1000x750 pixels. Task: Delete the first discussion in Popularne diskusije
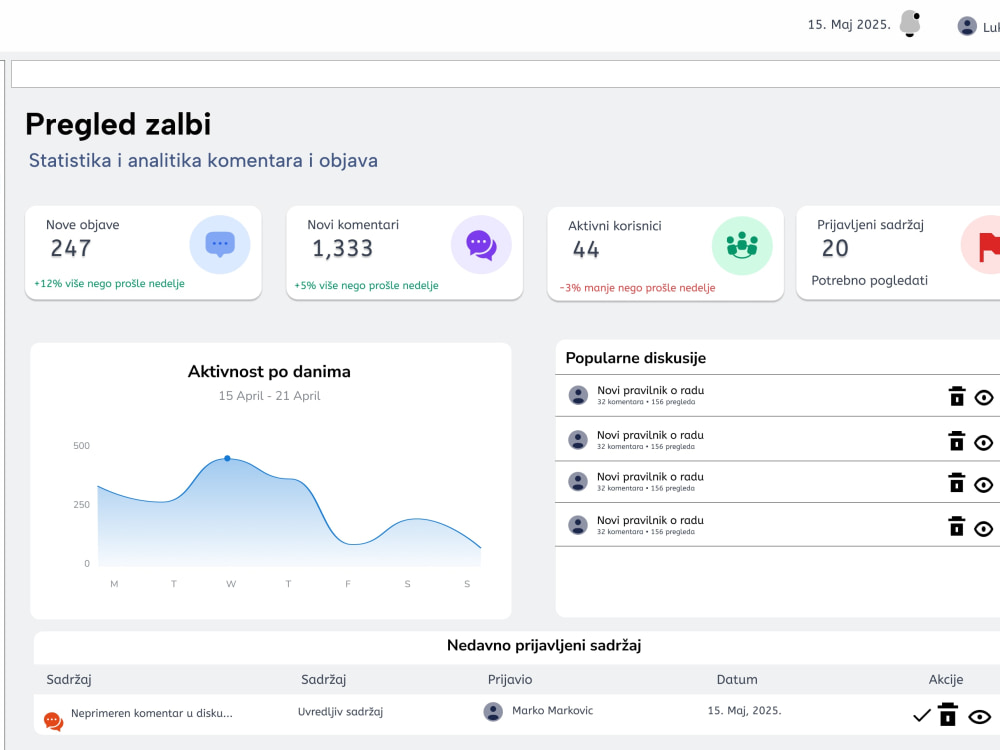coord(957,396)
